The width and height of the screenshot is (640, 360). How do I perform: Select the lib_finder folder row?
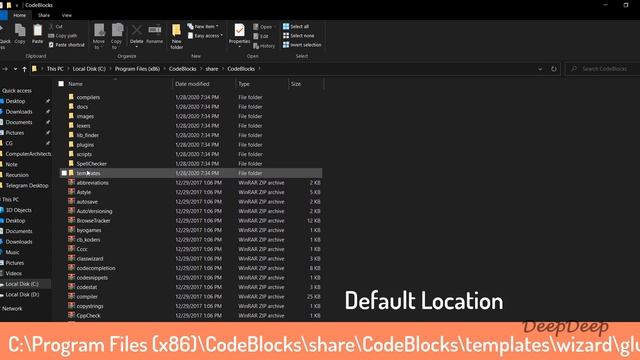coord(191,135)
